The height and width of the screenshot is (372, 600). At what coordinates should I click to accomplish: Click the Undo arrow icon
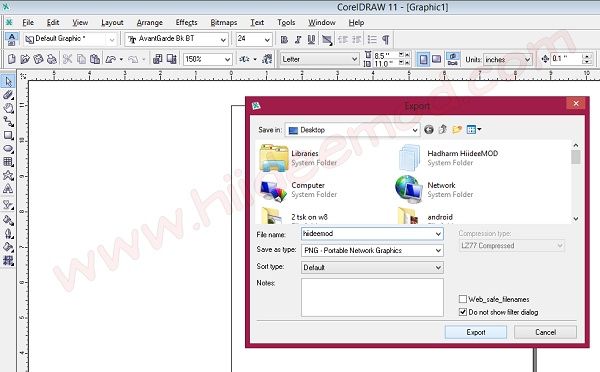point(111,59)
